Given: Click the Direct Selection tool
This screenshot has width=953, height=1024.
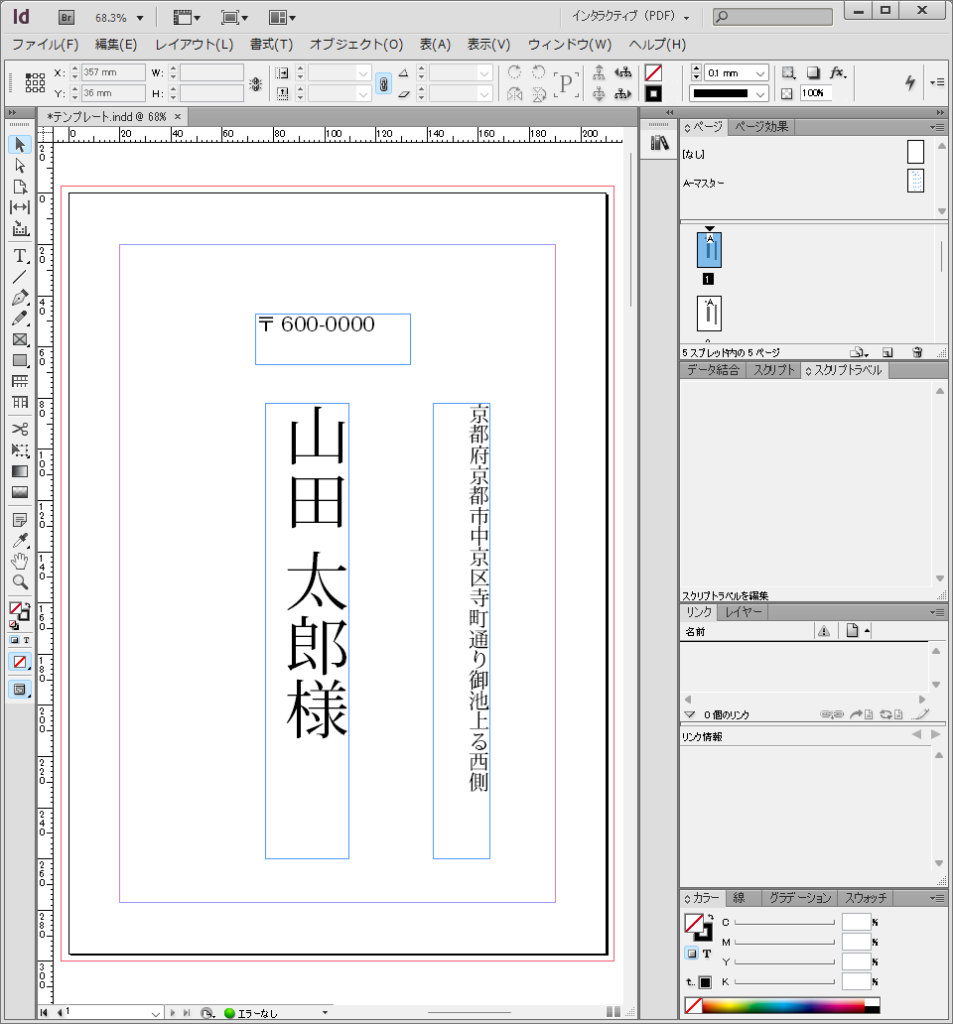Looking at the screenshot, I should [19, 166].
